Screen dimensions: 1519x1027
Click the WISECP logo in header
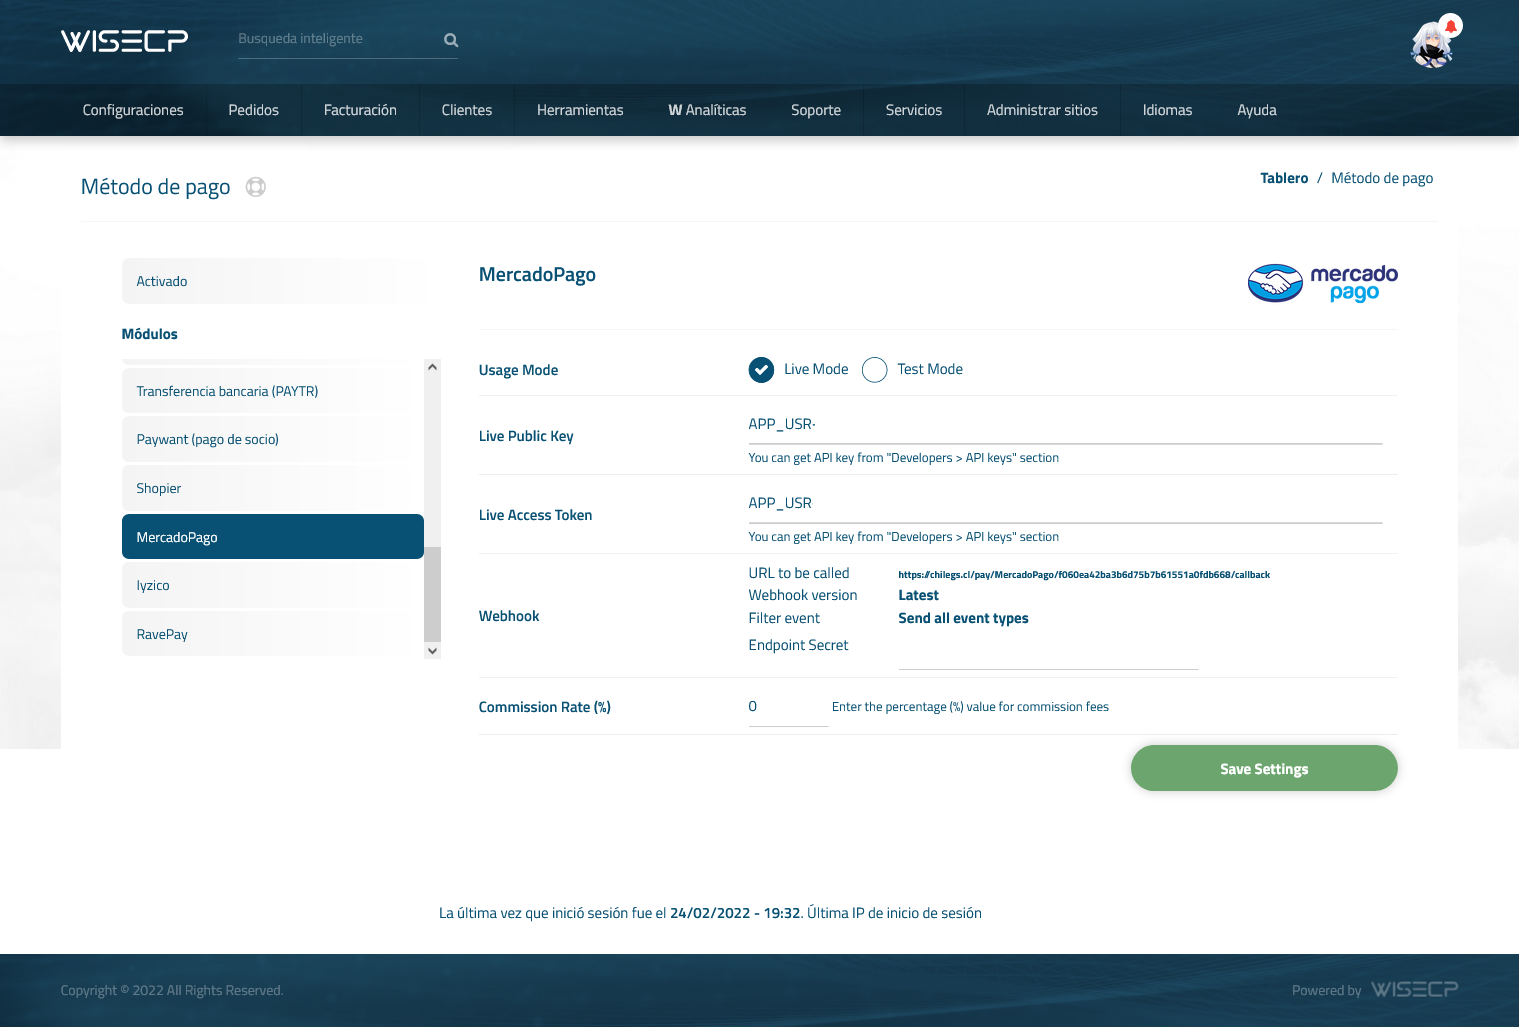click(x=124, y=40)
